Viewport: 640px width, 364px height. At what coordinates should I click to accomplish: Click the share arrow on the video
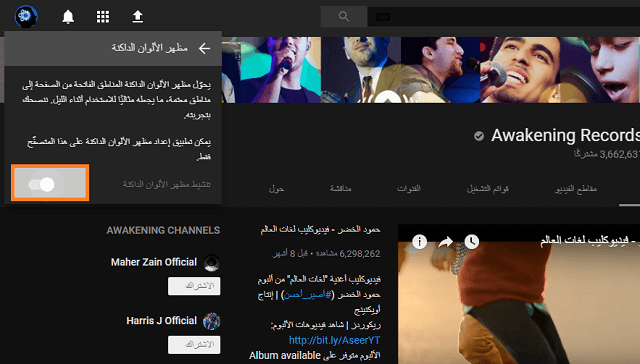(x=445, y=242)
